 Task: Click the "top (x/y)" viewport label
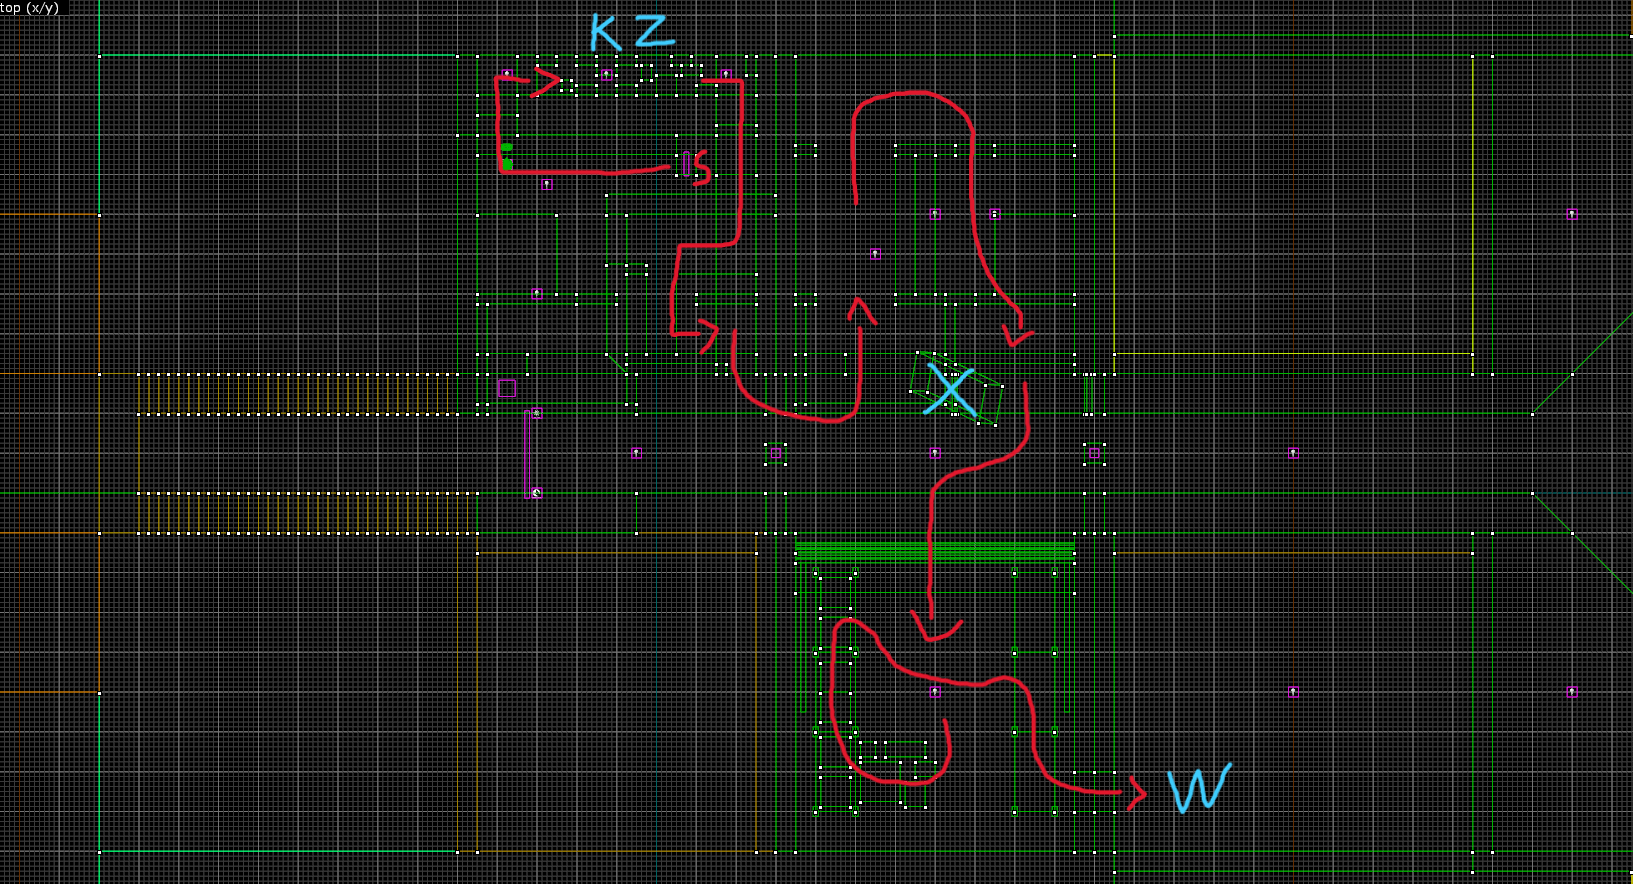[x=30, y=8]
